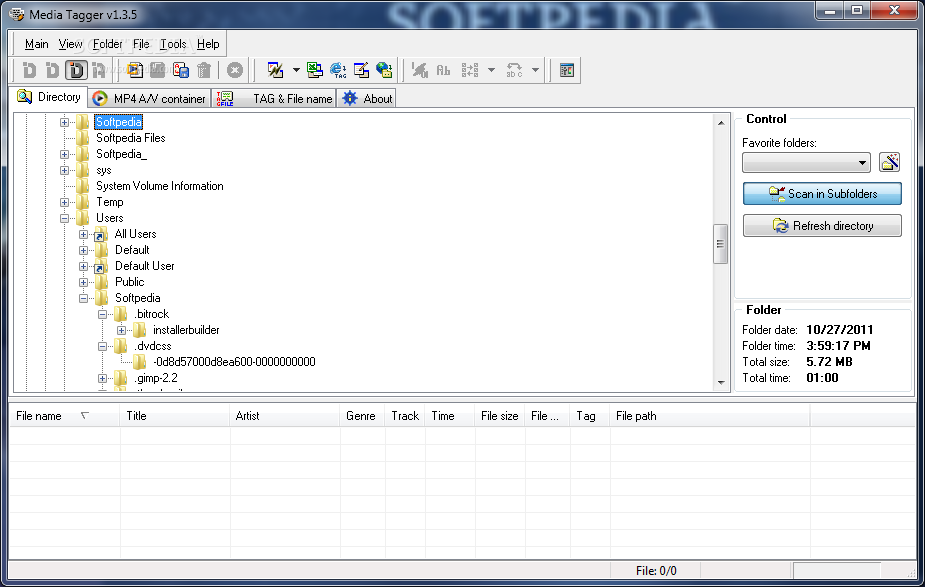Click the edit note with pencil icon
This screenshot has width=925, height=587.
[x=361, y=70]
